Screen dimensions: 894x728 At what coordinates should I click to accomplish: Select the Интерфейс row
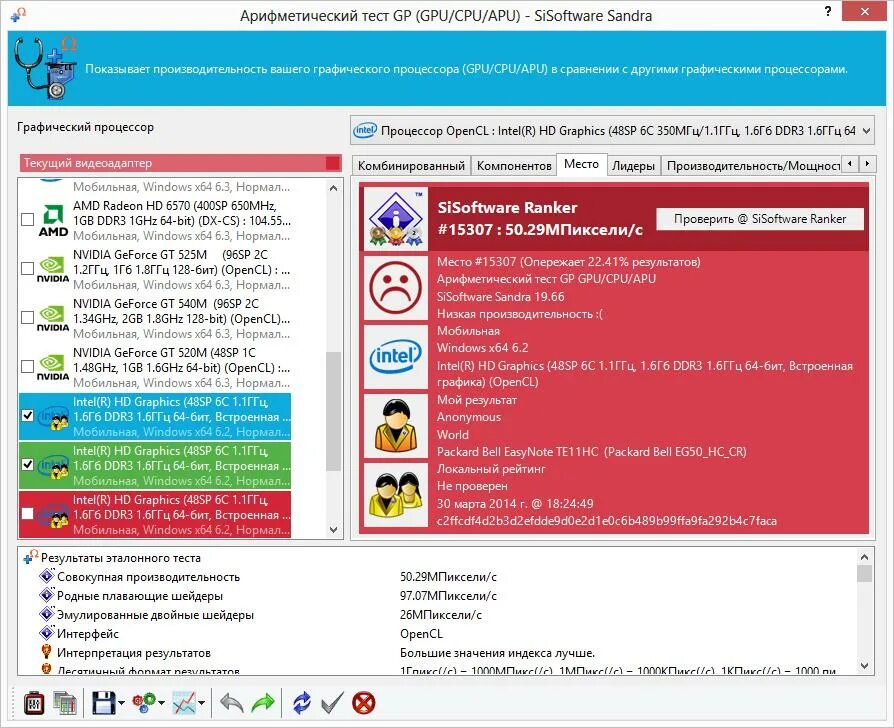(x=436, y=633)
